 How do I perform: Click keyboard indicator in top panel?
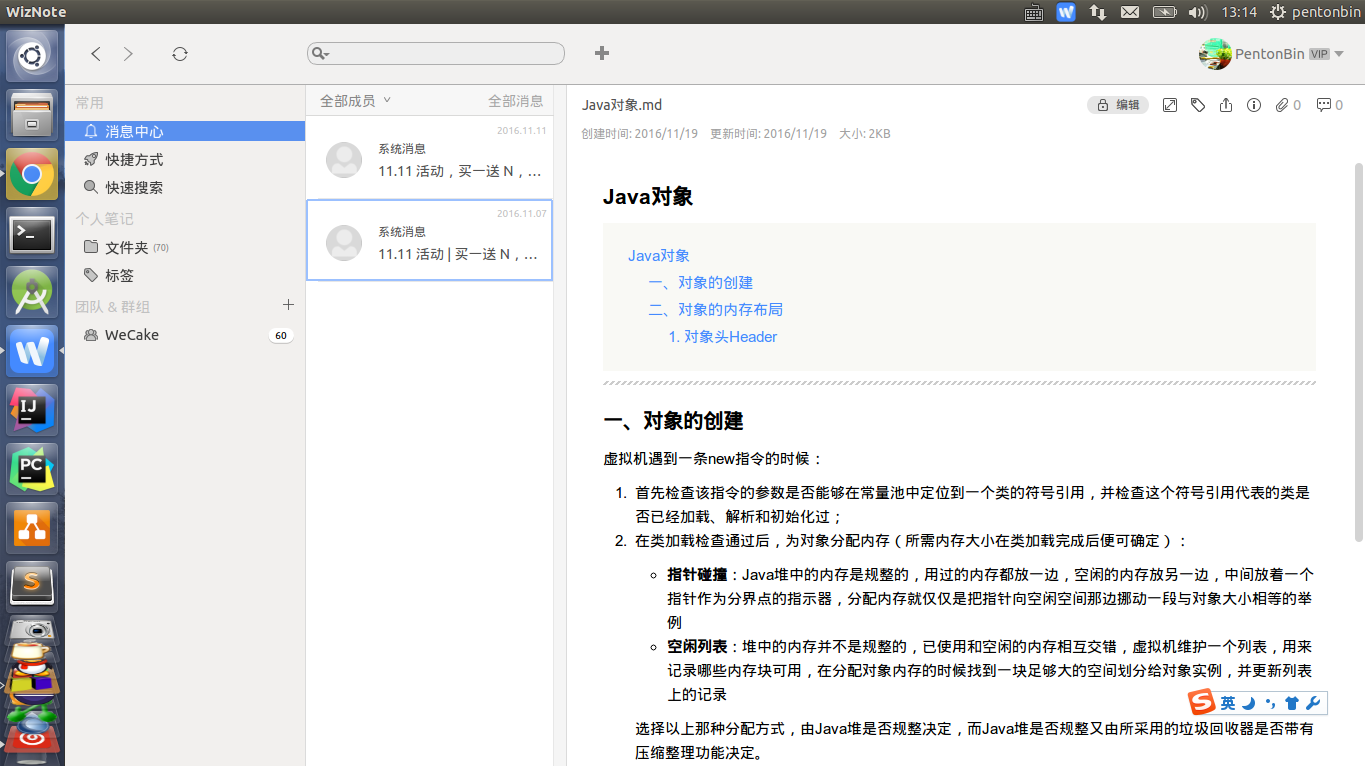pyautogui.click(x=1034, y=12)
